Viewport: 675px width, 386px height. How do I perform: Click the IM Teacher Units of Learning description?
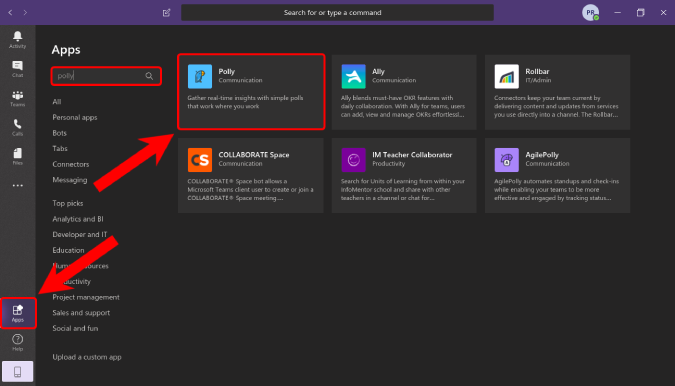click(403, 190)
